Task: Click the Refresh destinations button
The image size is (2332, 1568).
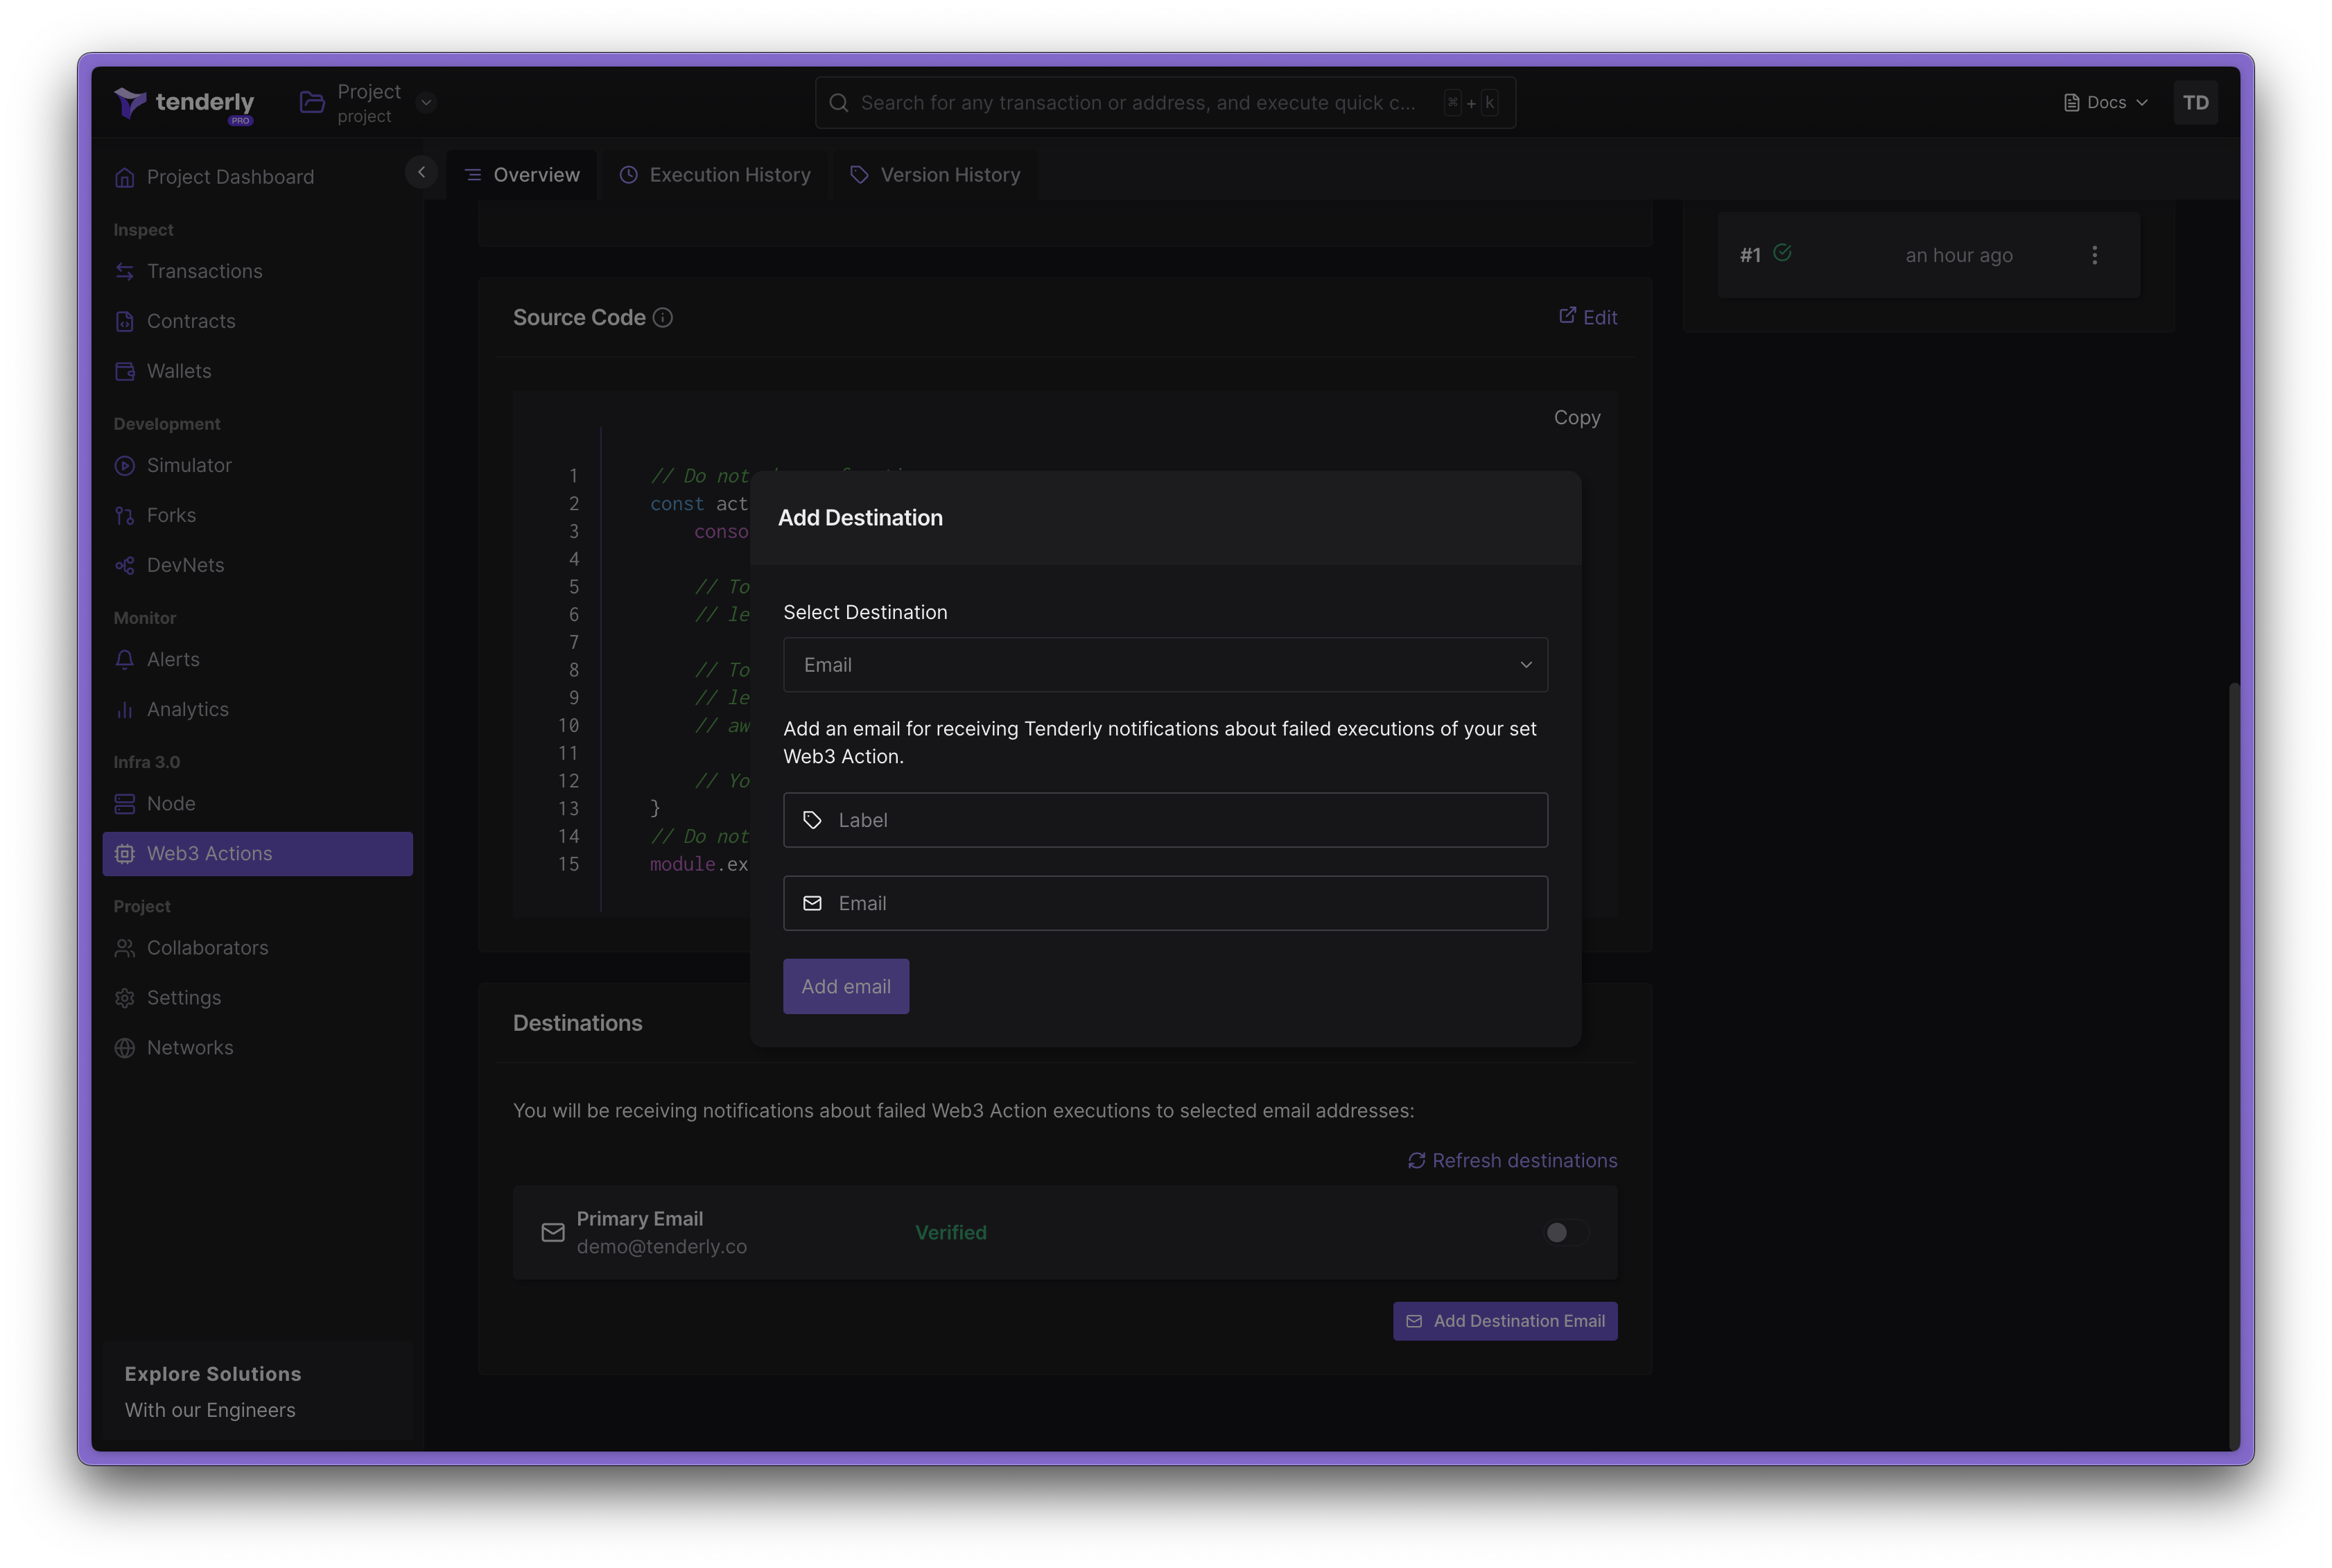Action: (1511, 1158)
